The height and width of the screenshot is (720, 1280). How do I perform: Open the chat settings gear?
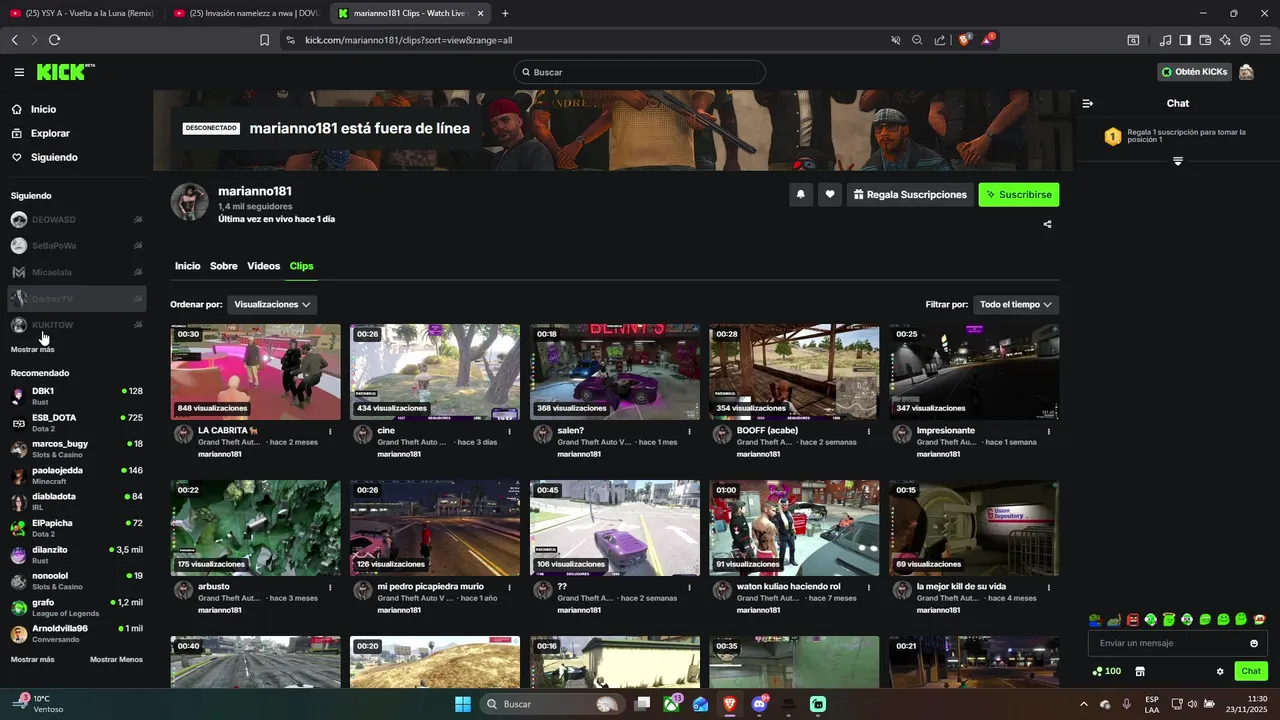(x=1220, y=671)
